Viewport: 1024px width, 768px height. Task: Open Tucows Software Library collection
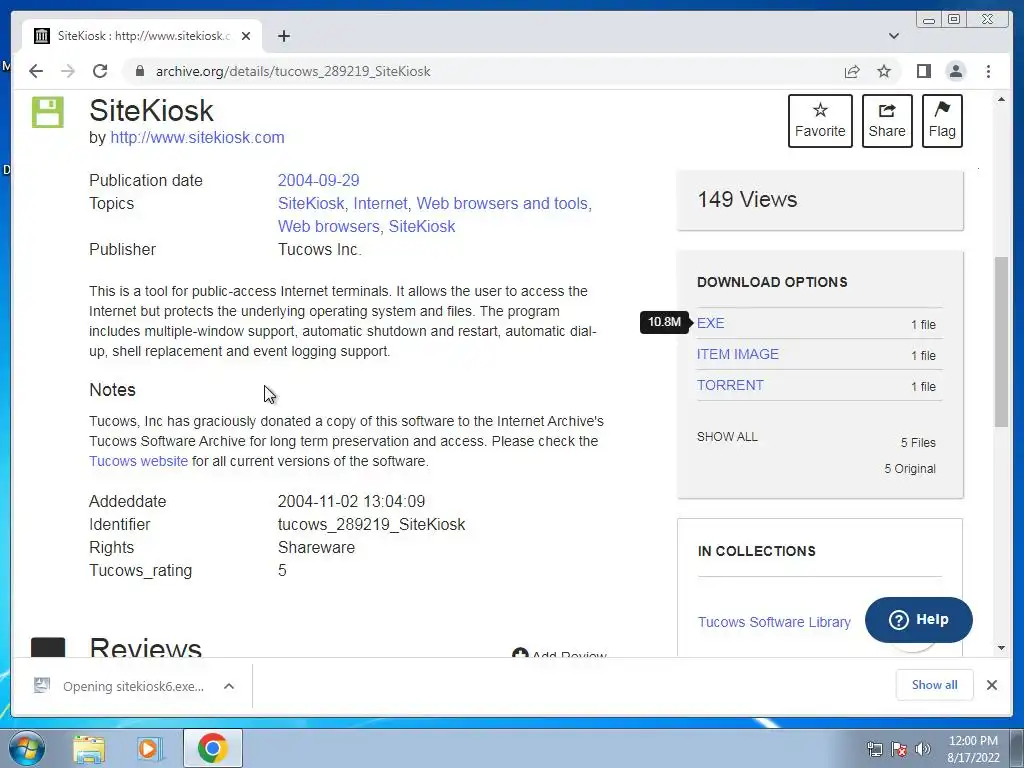pos(774,622)
